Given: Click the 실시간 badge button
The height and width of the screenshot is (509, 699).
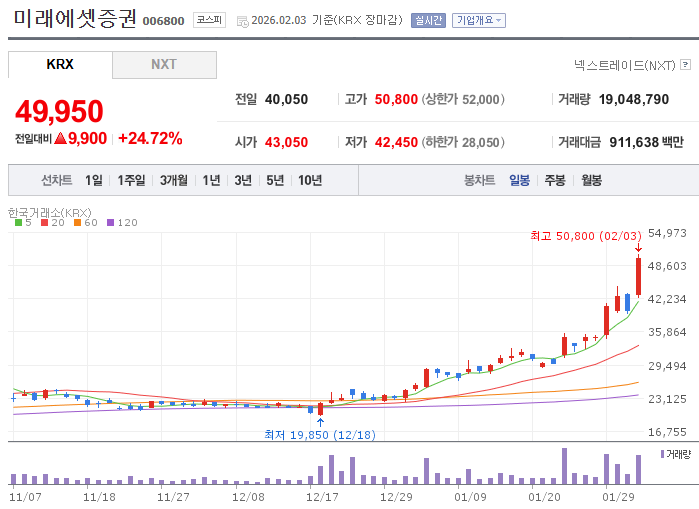Looking at the screenshot, I should (428, 21).
